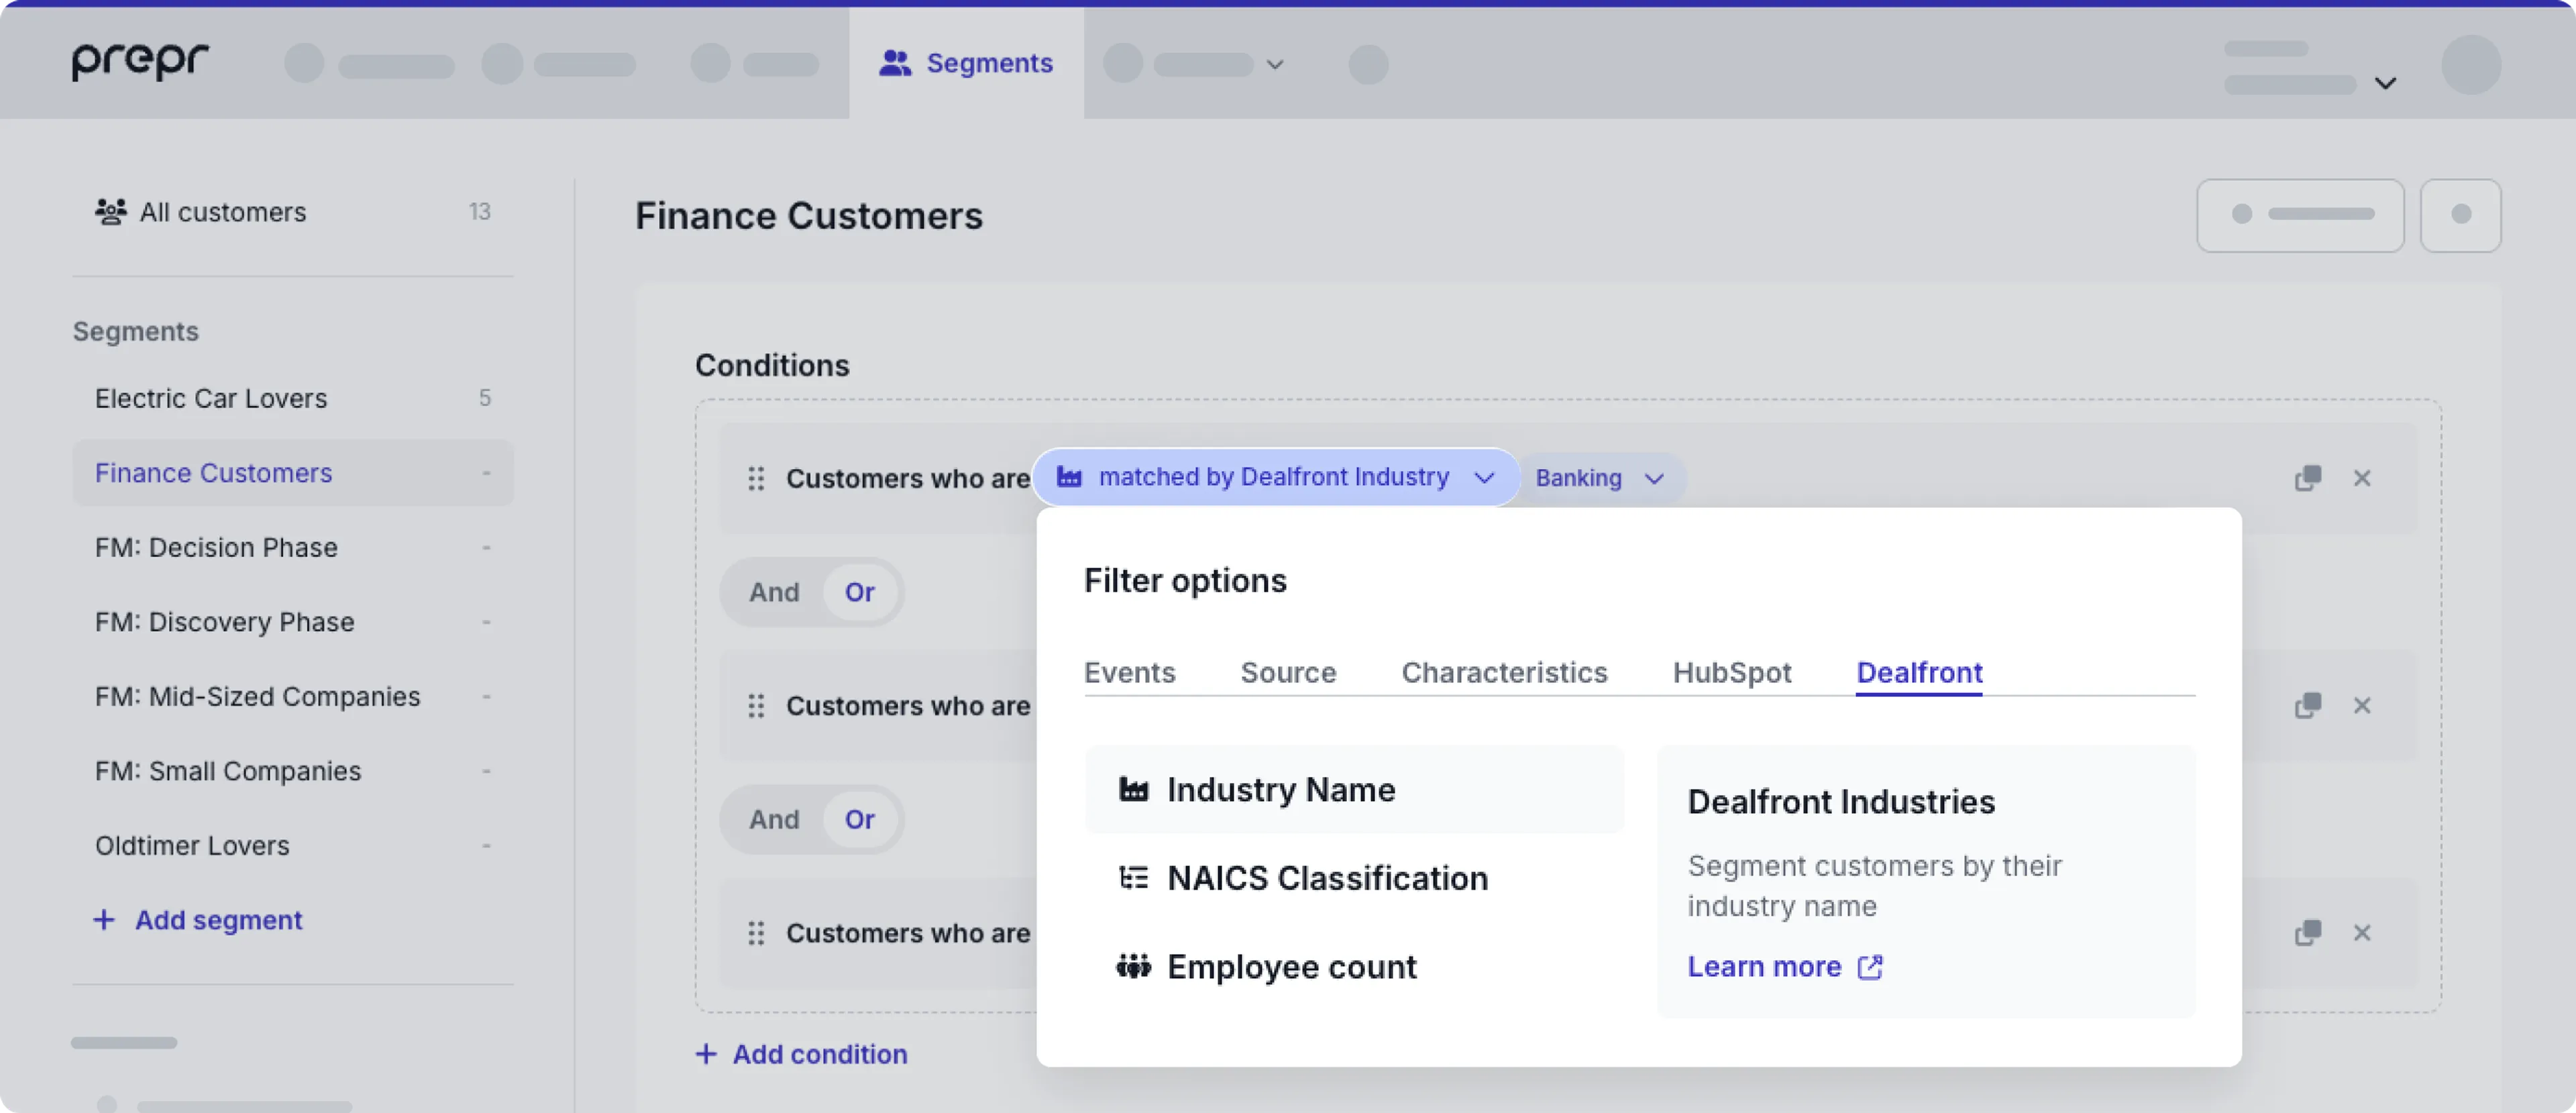Screen dimensions: 2576x1113
Task: Select 'And' in the second And/Or toggle
Action: point(774,819)
